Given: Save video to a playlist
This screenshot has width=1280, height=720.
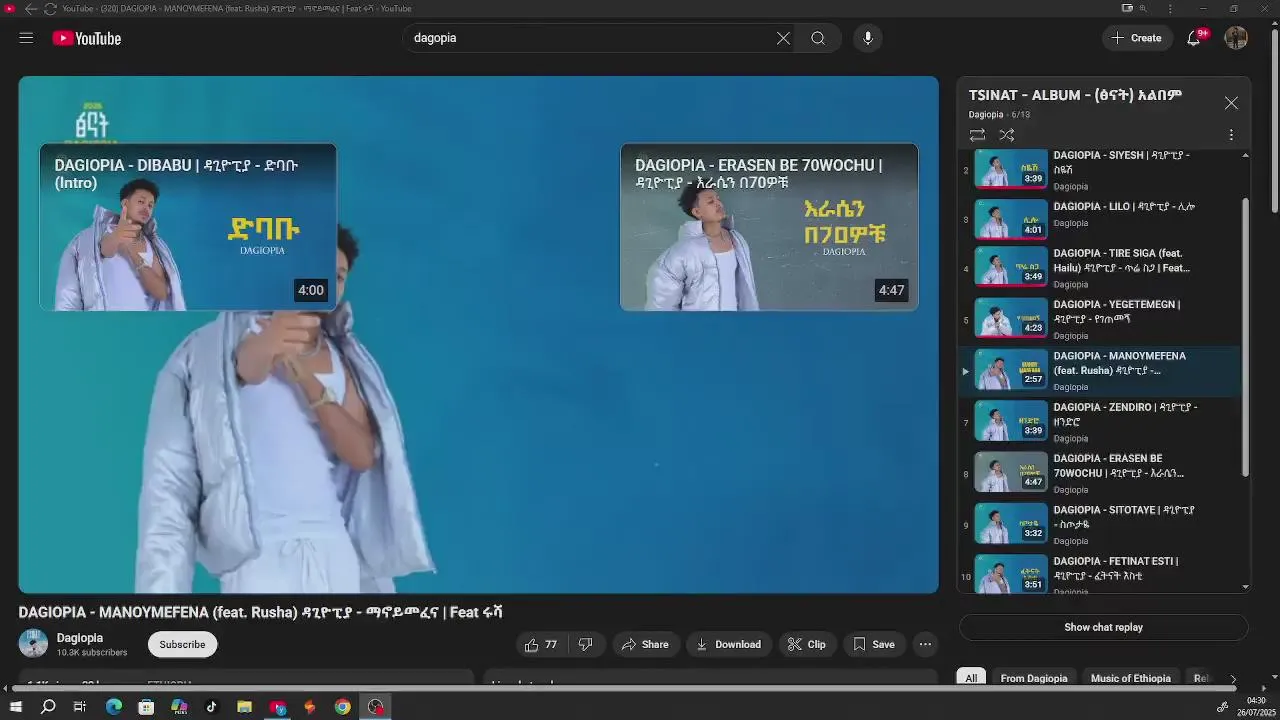Looking at the screenshot, I should coord(873,644).
